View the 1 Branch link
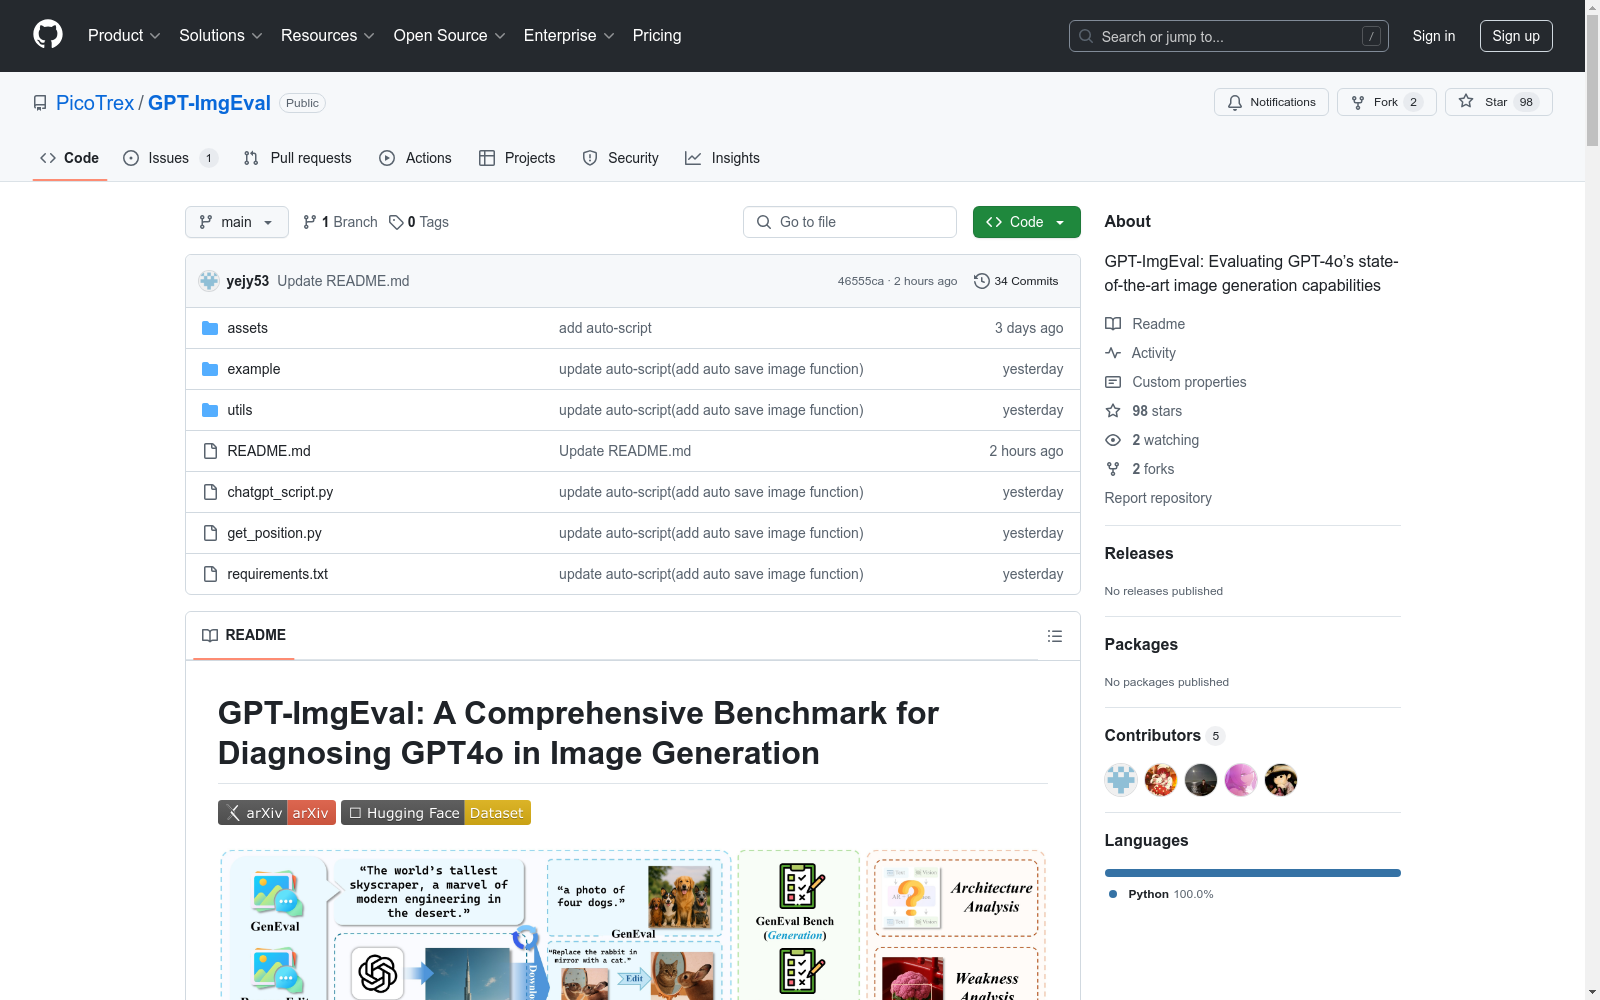This screenshot has height=1000, width=1600. pos(340,222)
